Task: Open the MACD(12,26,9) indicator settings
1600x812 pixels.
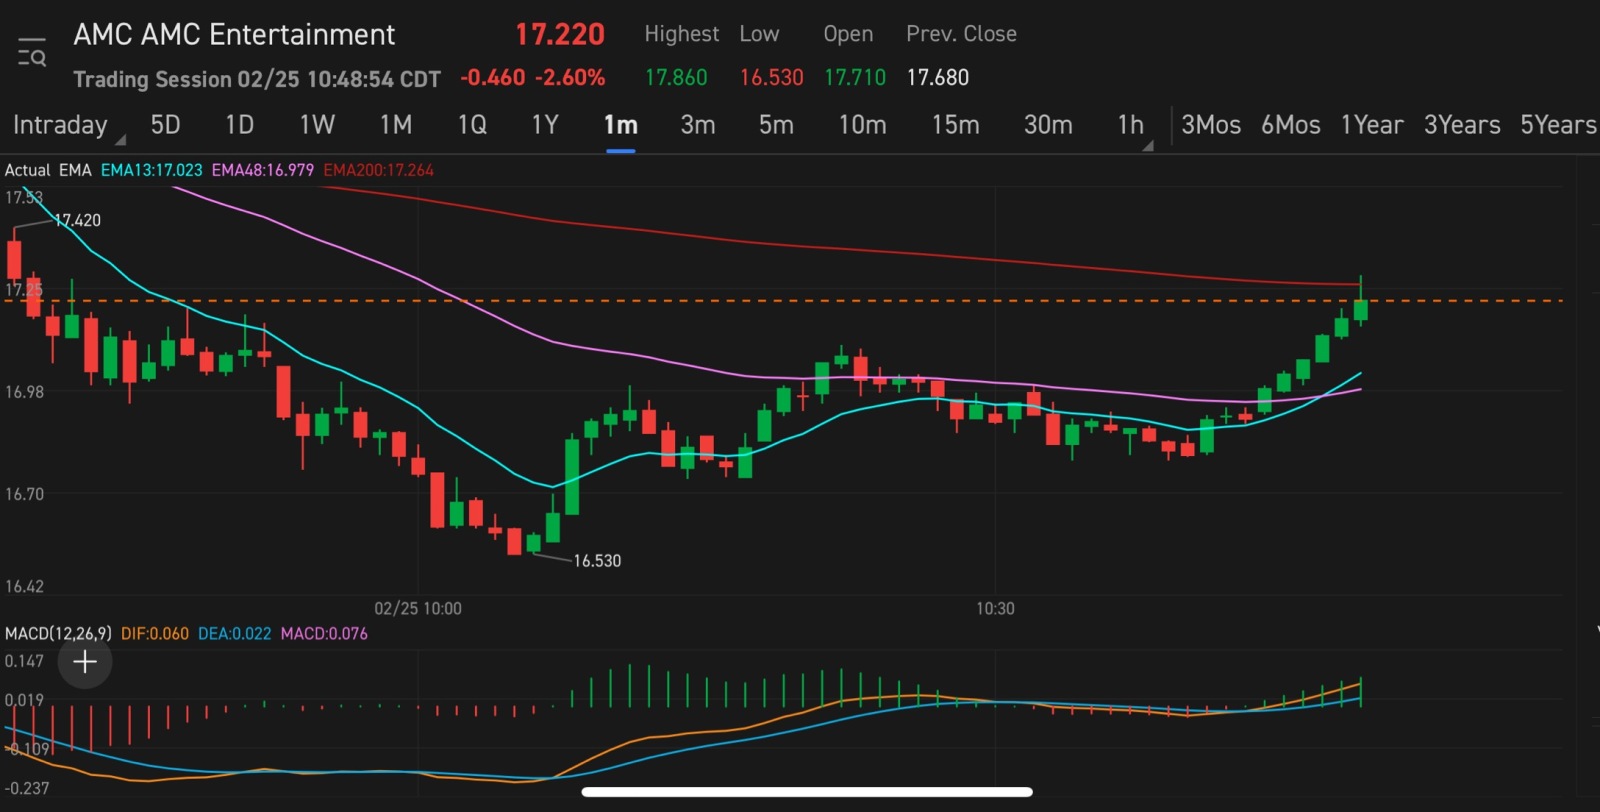Action: pos(58,633)
